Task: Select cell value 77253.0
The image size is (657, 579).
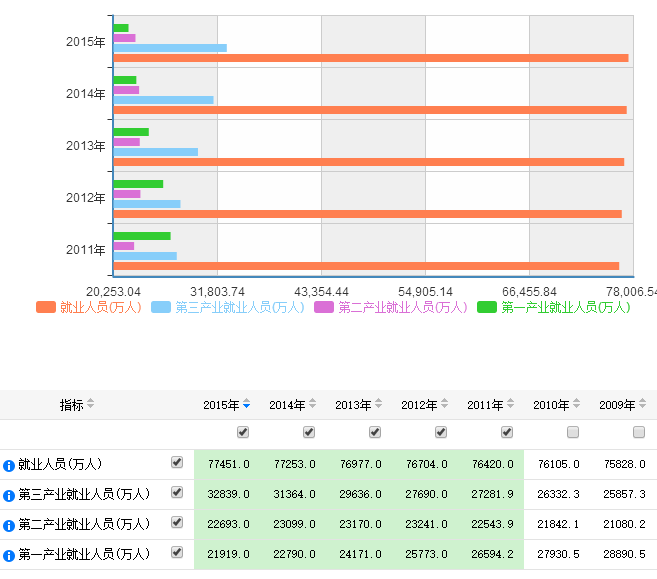Action: point(295,464)
